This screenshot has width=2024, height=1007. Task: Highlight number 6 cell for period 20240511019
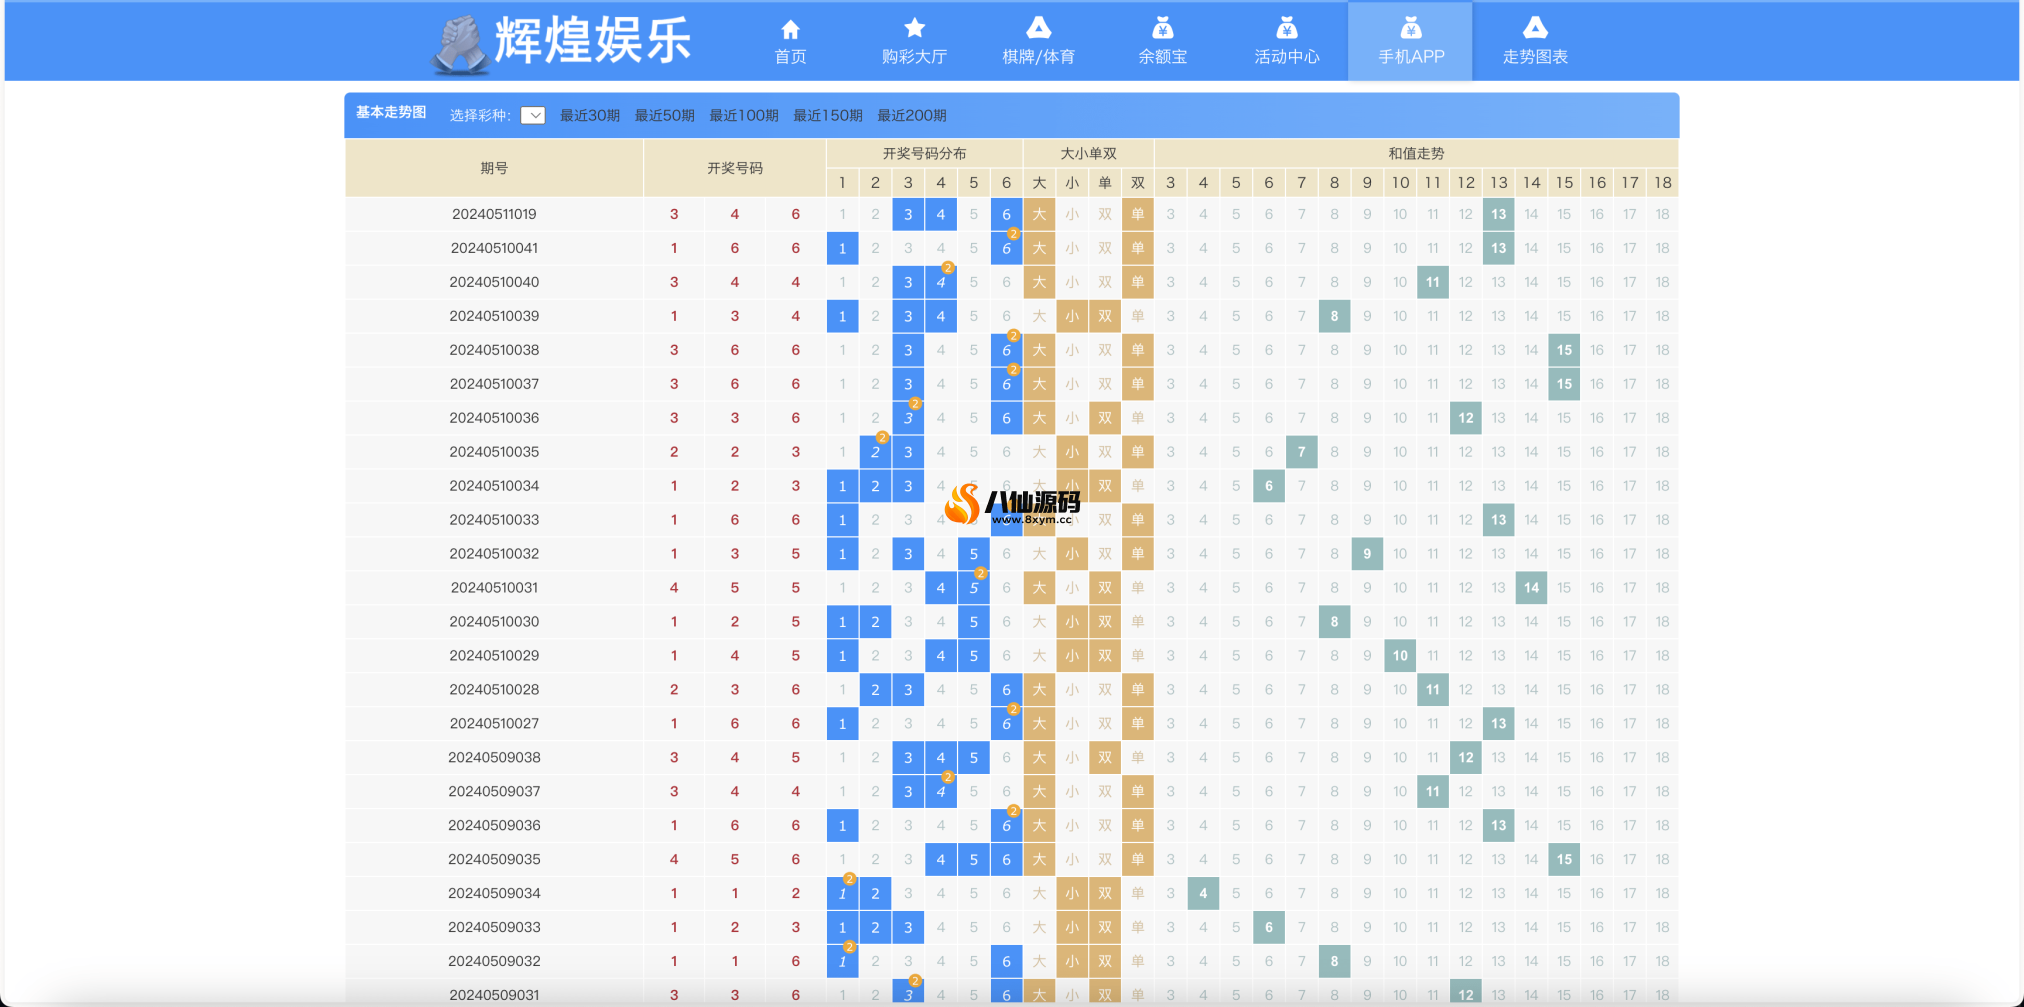[x=1006, y=213]
